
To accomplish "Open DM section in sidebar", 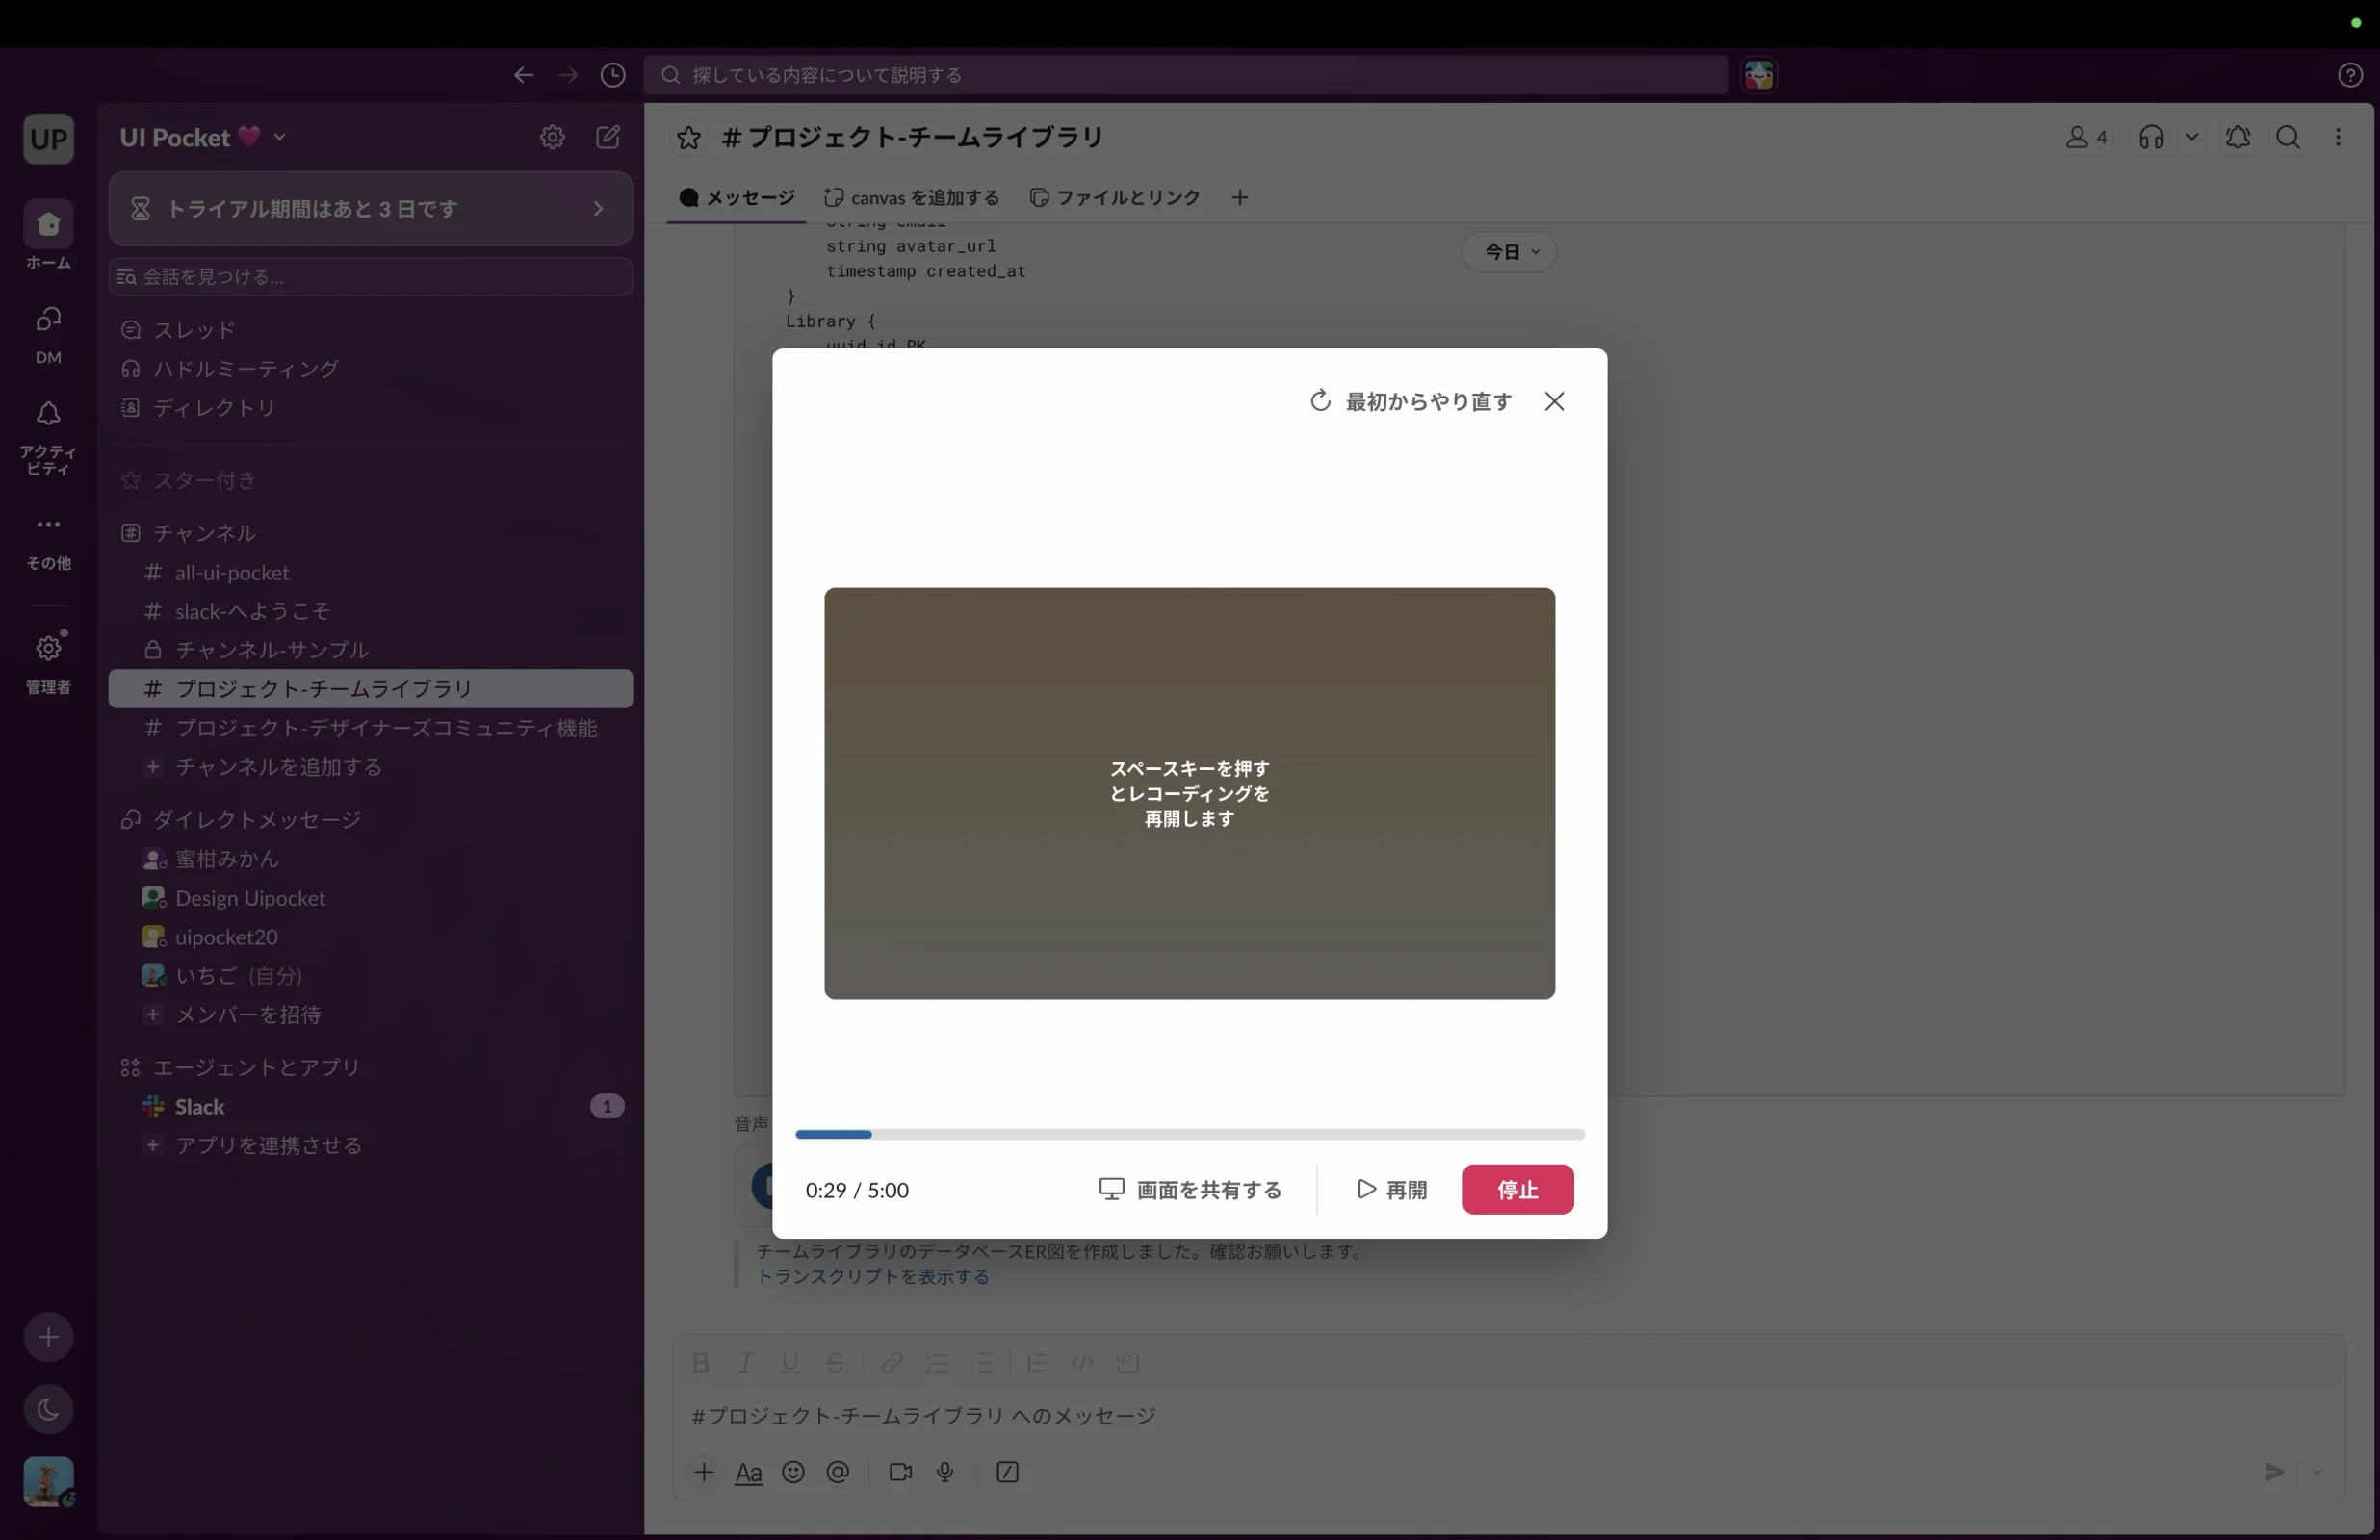I will pos(48,333).
